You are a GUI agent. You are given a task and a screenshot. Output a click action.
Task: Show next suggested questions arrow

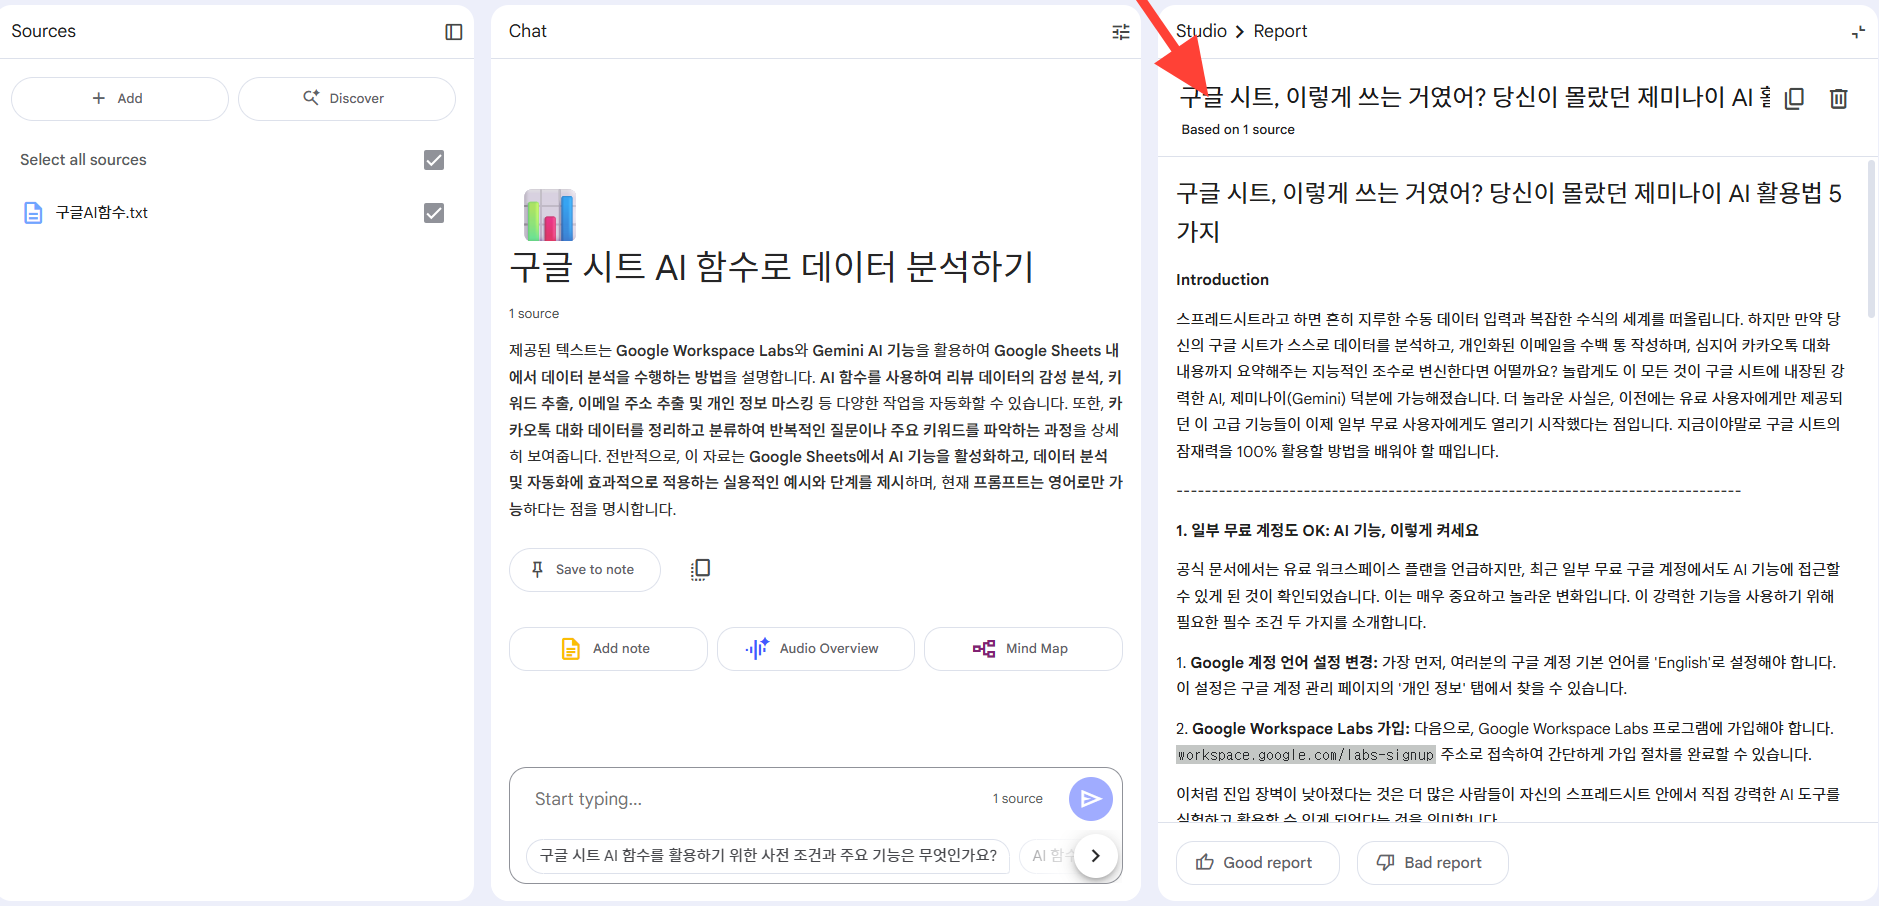[1096, 856]
